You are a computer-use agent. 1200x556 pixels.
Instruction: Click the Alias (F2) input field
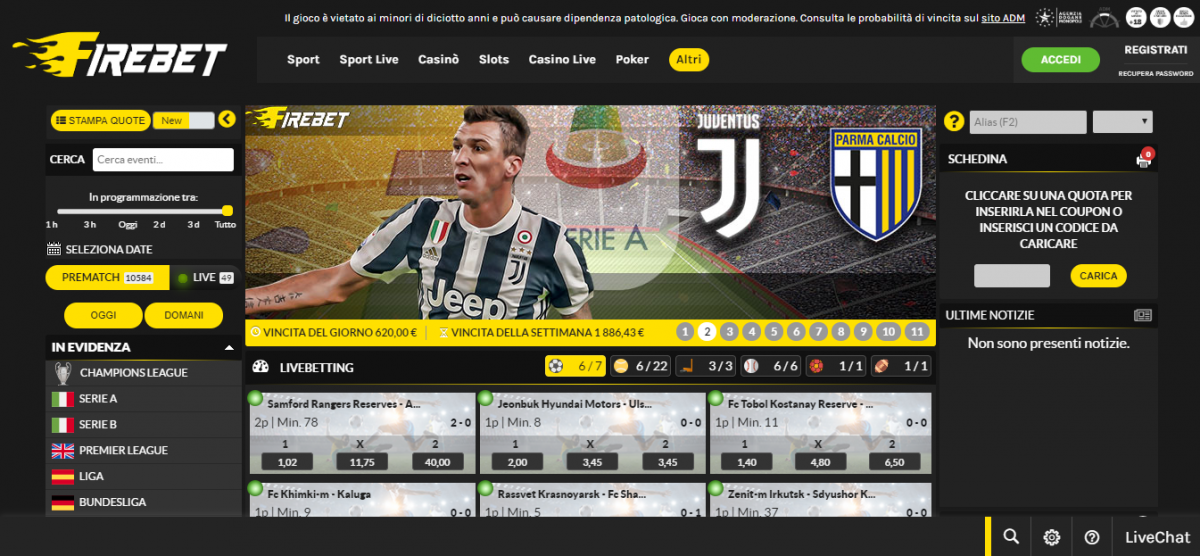pos(1028,122)
